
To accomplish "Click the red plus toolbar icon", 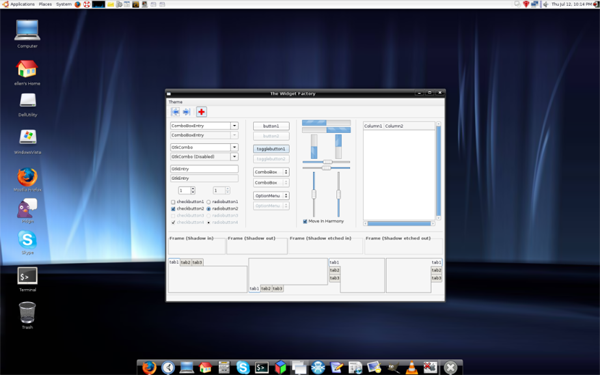I will (x=201, y=112).
